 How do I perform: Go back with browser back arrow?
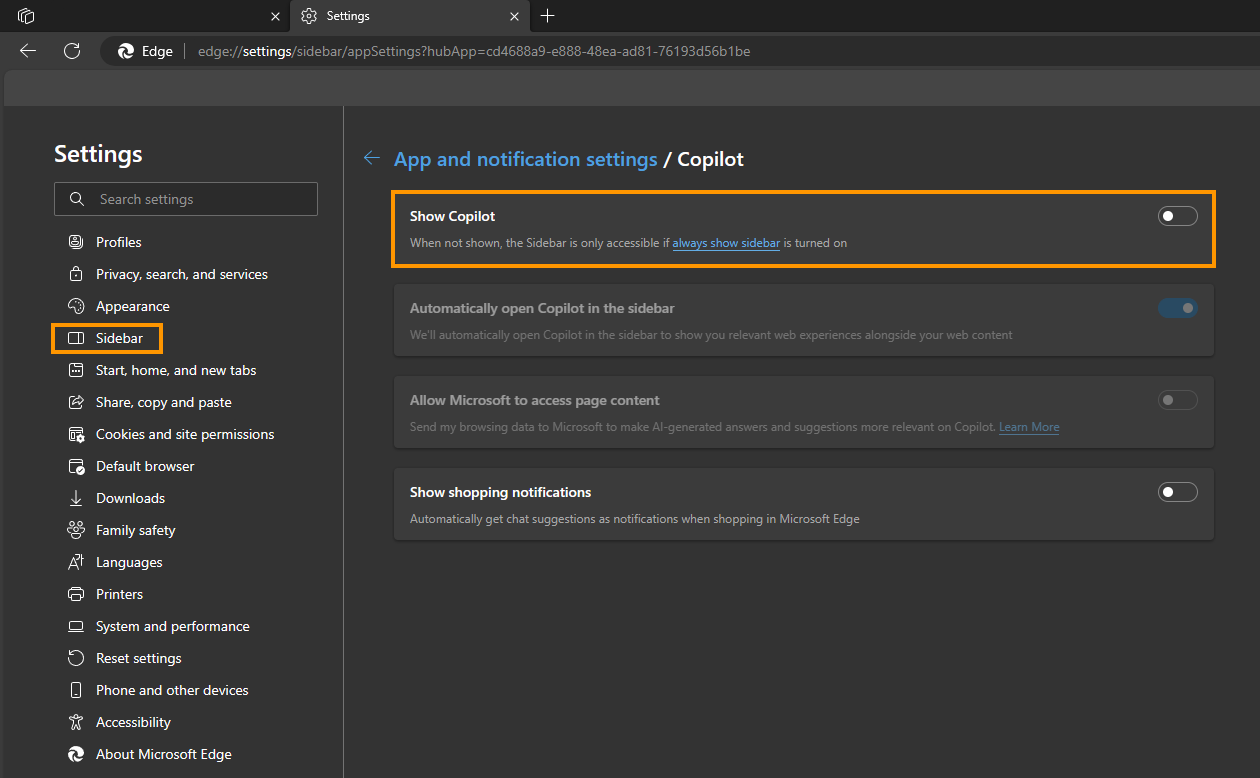pyautogui.click(x=28, y=51)
